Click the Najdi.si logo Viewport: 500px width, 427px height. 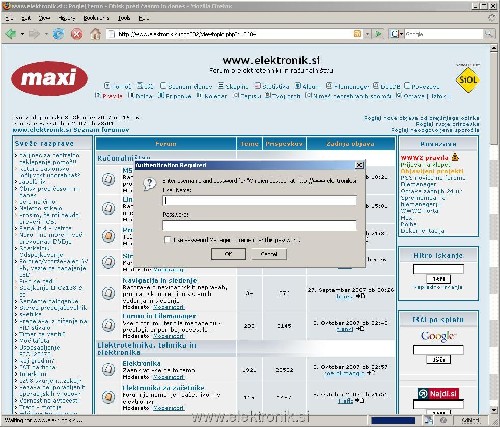tap(438, 394)
